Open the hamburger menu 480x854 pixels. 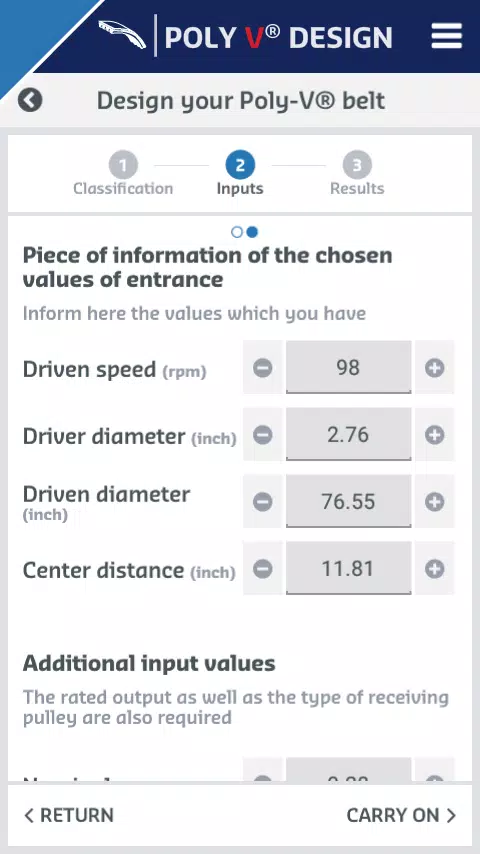point(447,36)
